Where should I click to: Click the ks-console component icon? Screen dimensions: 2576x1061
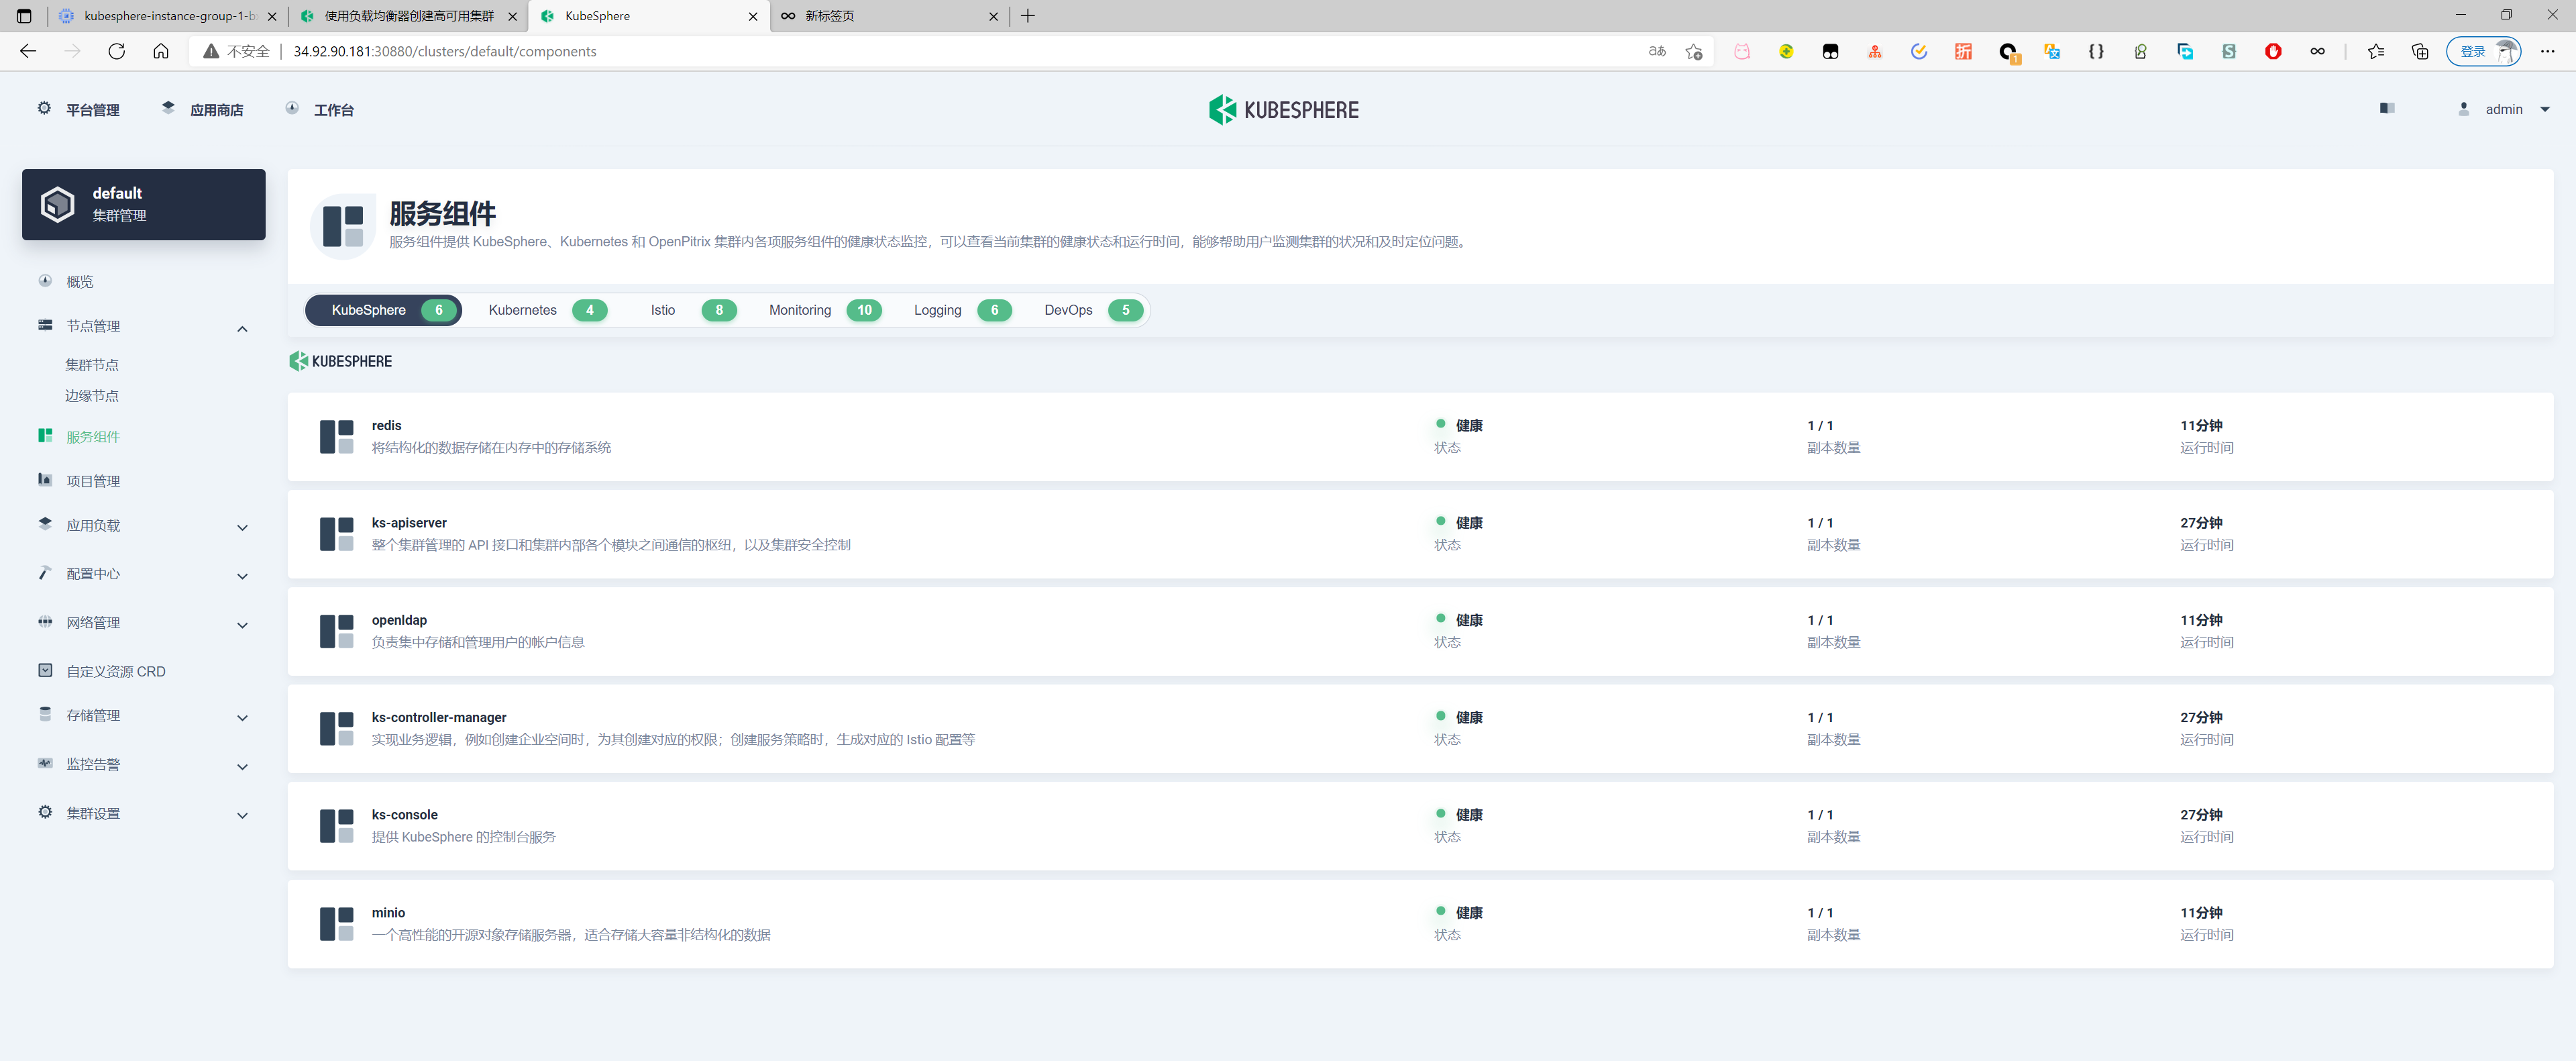tap(337, 825)
